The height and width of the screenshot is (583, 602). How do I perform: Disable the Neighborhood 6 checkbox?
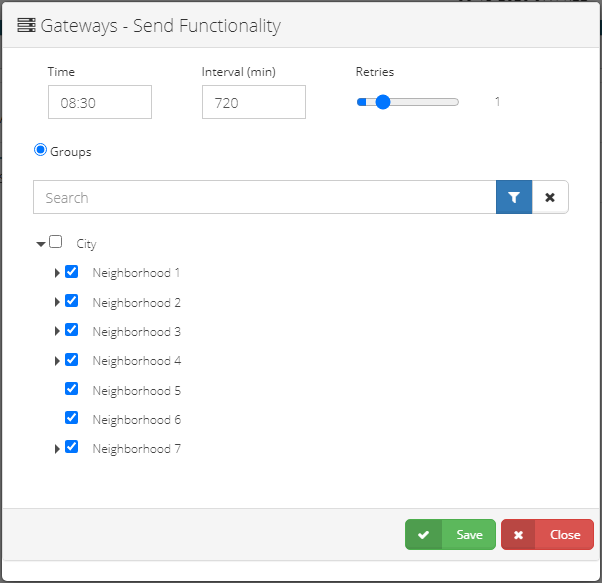72,418
